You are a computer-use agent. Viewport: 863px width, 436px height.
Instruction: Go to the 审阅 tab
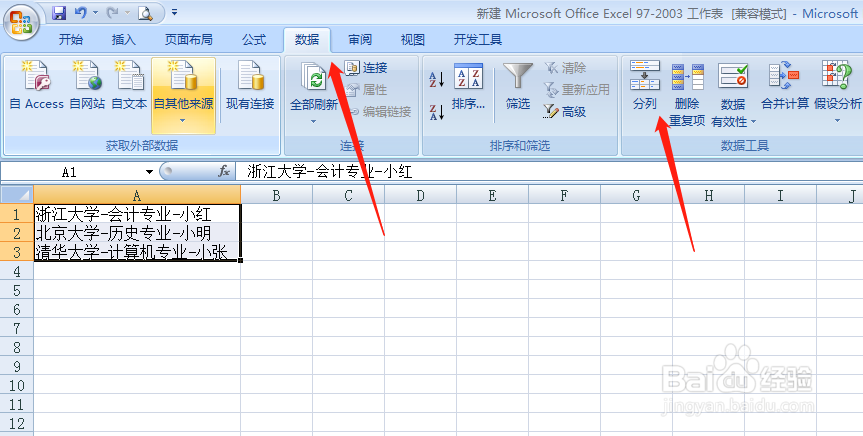[360, 40]
